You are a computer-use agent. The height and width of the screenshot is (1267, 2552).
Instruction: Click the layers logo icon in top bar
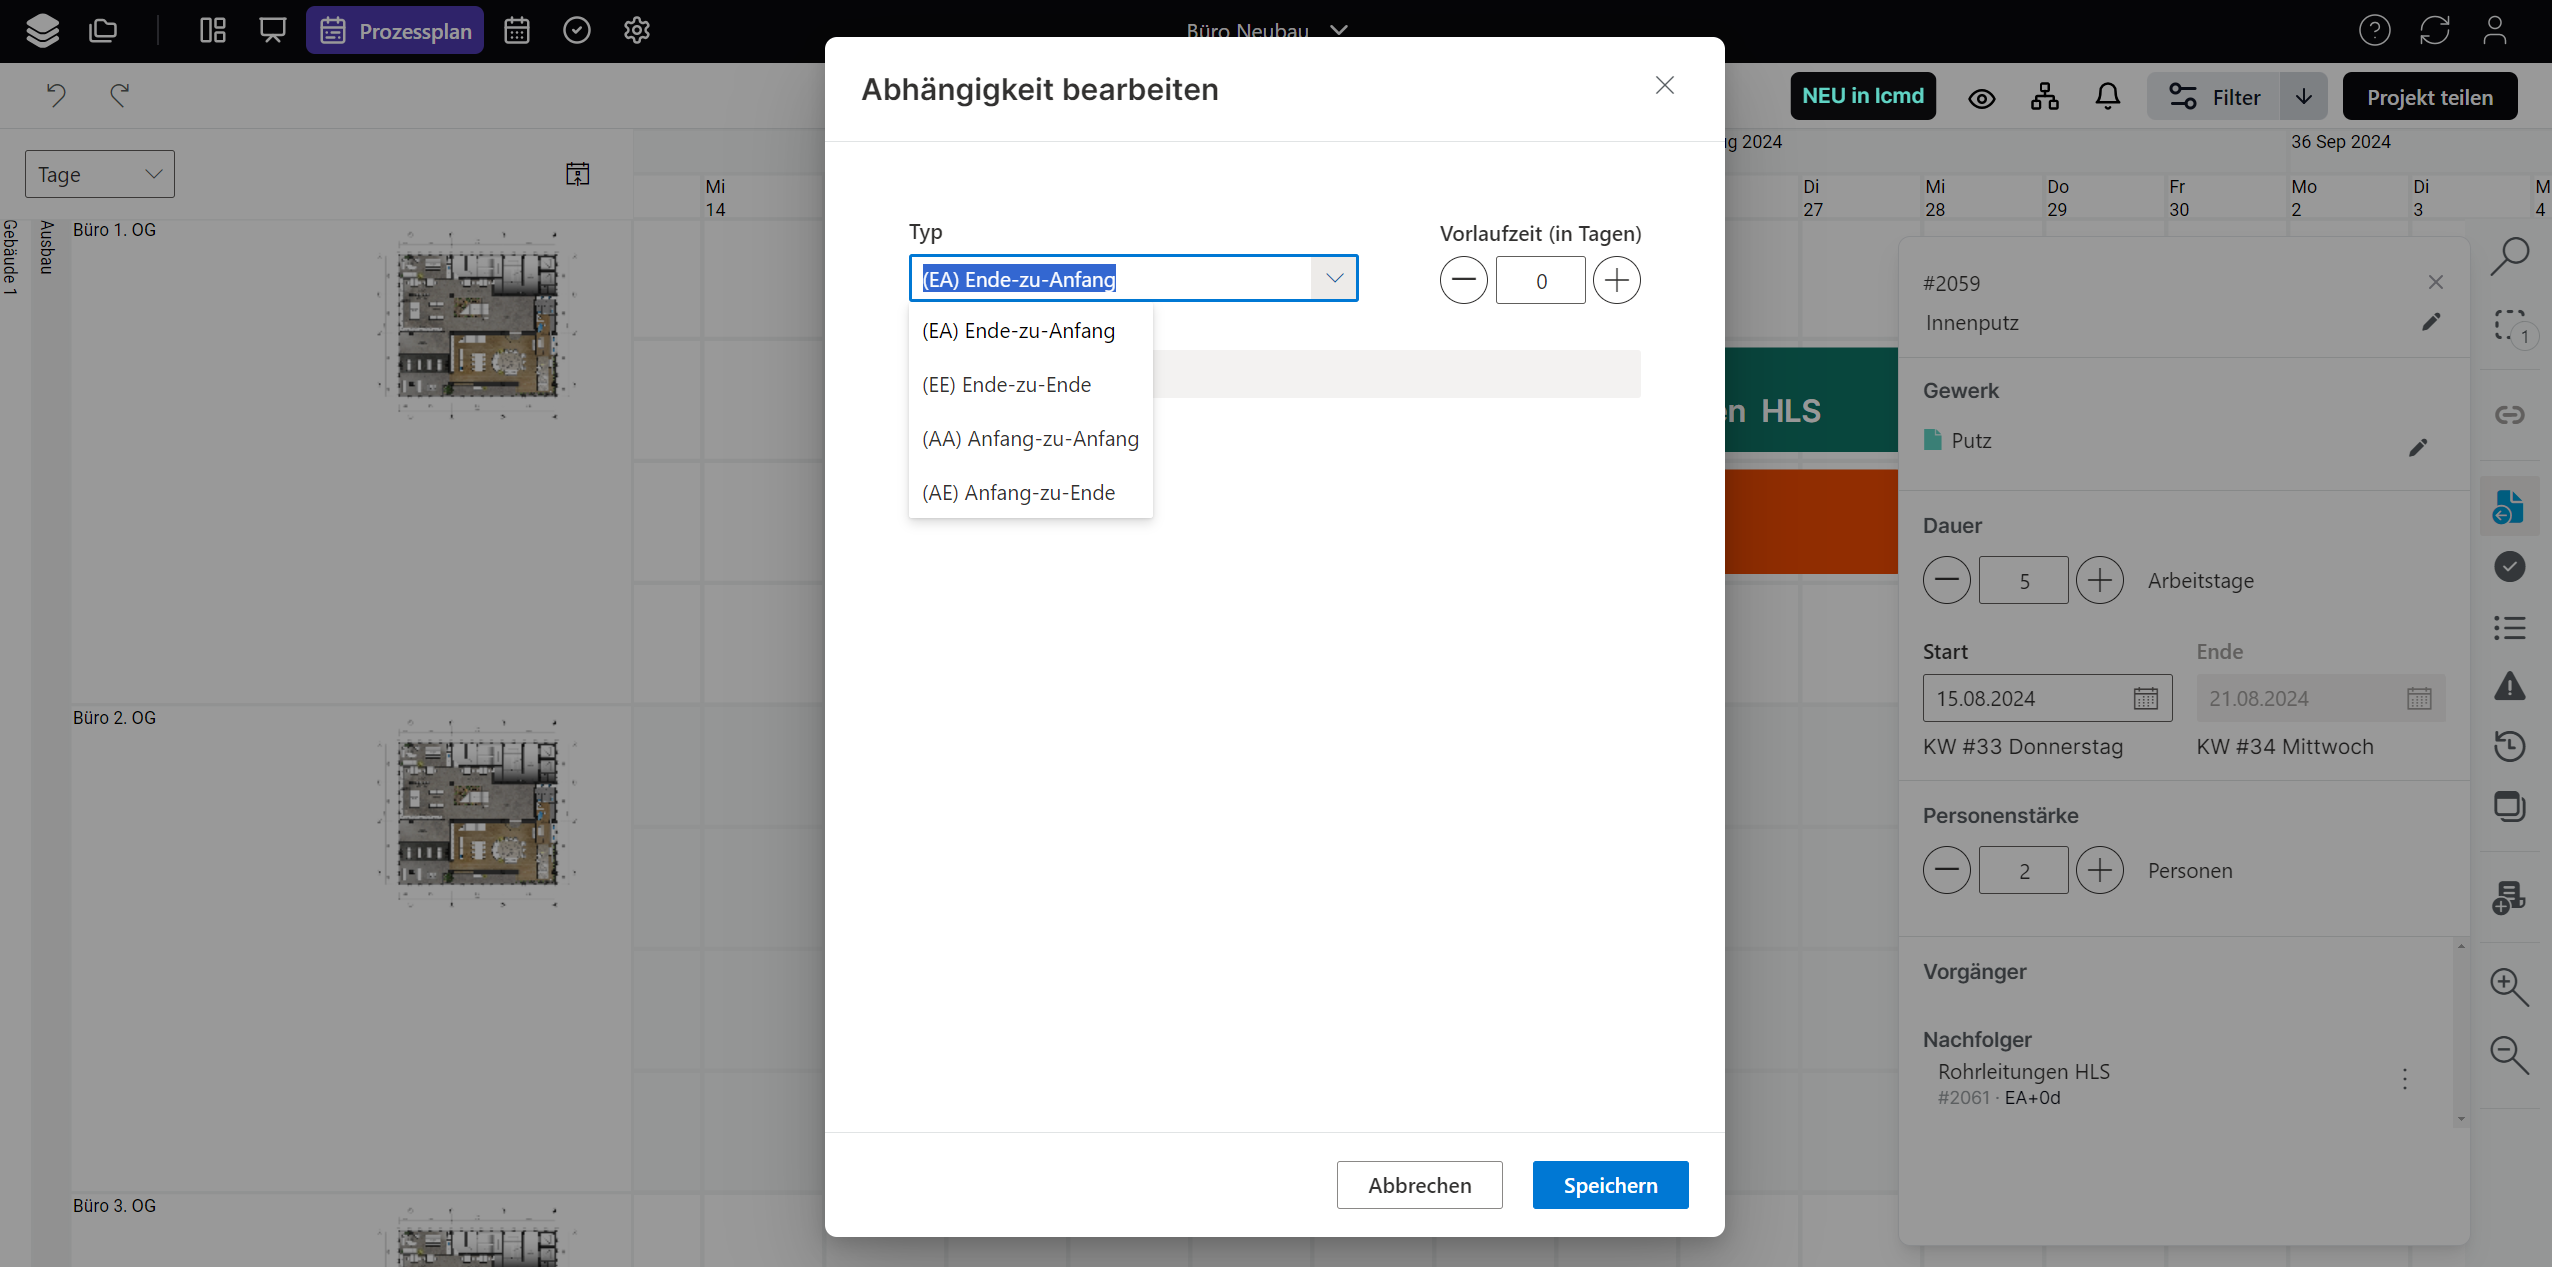click(42, 31)
